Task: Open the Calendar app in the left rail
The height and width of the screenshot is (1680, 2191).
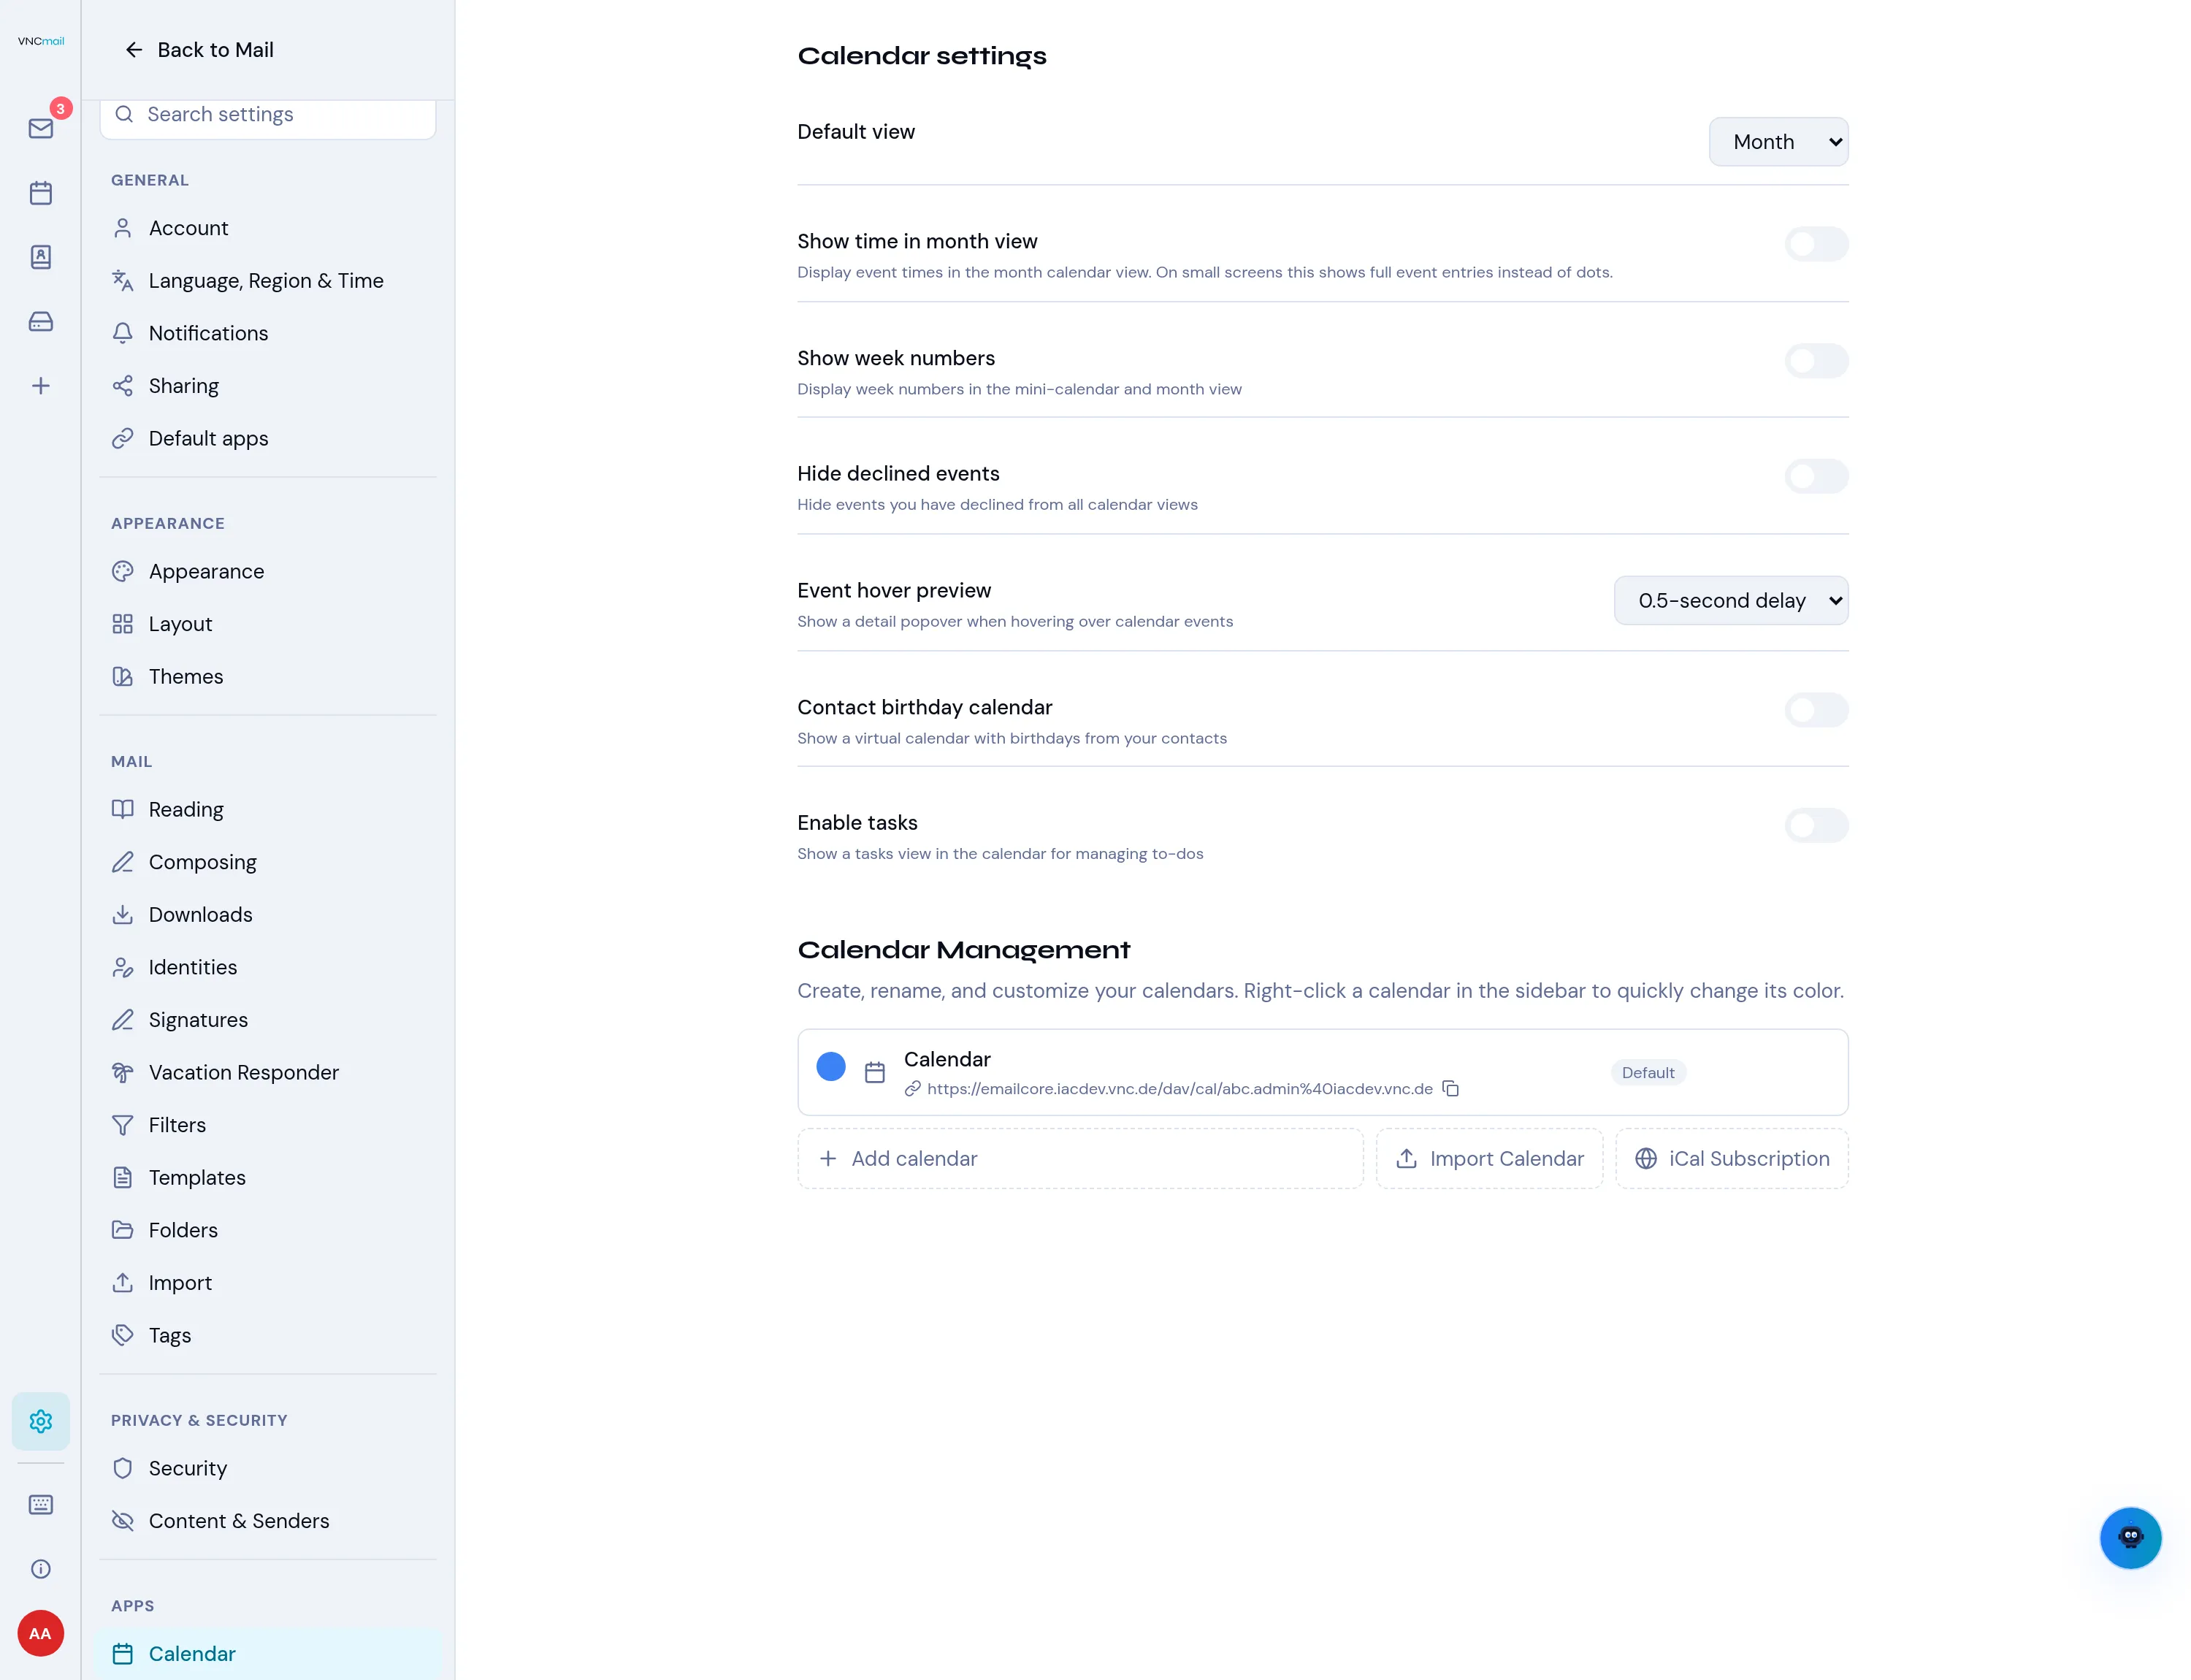Action: point(41,193)
